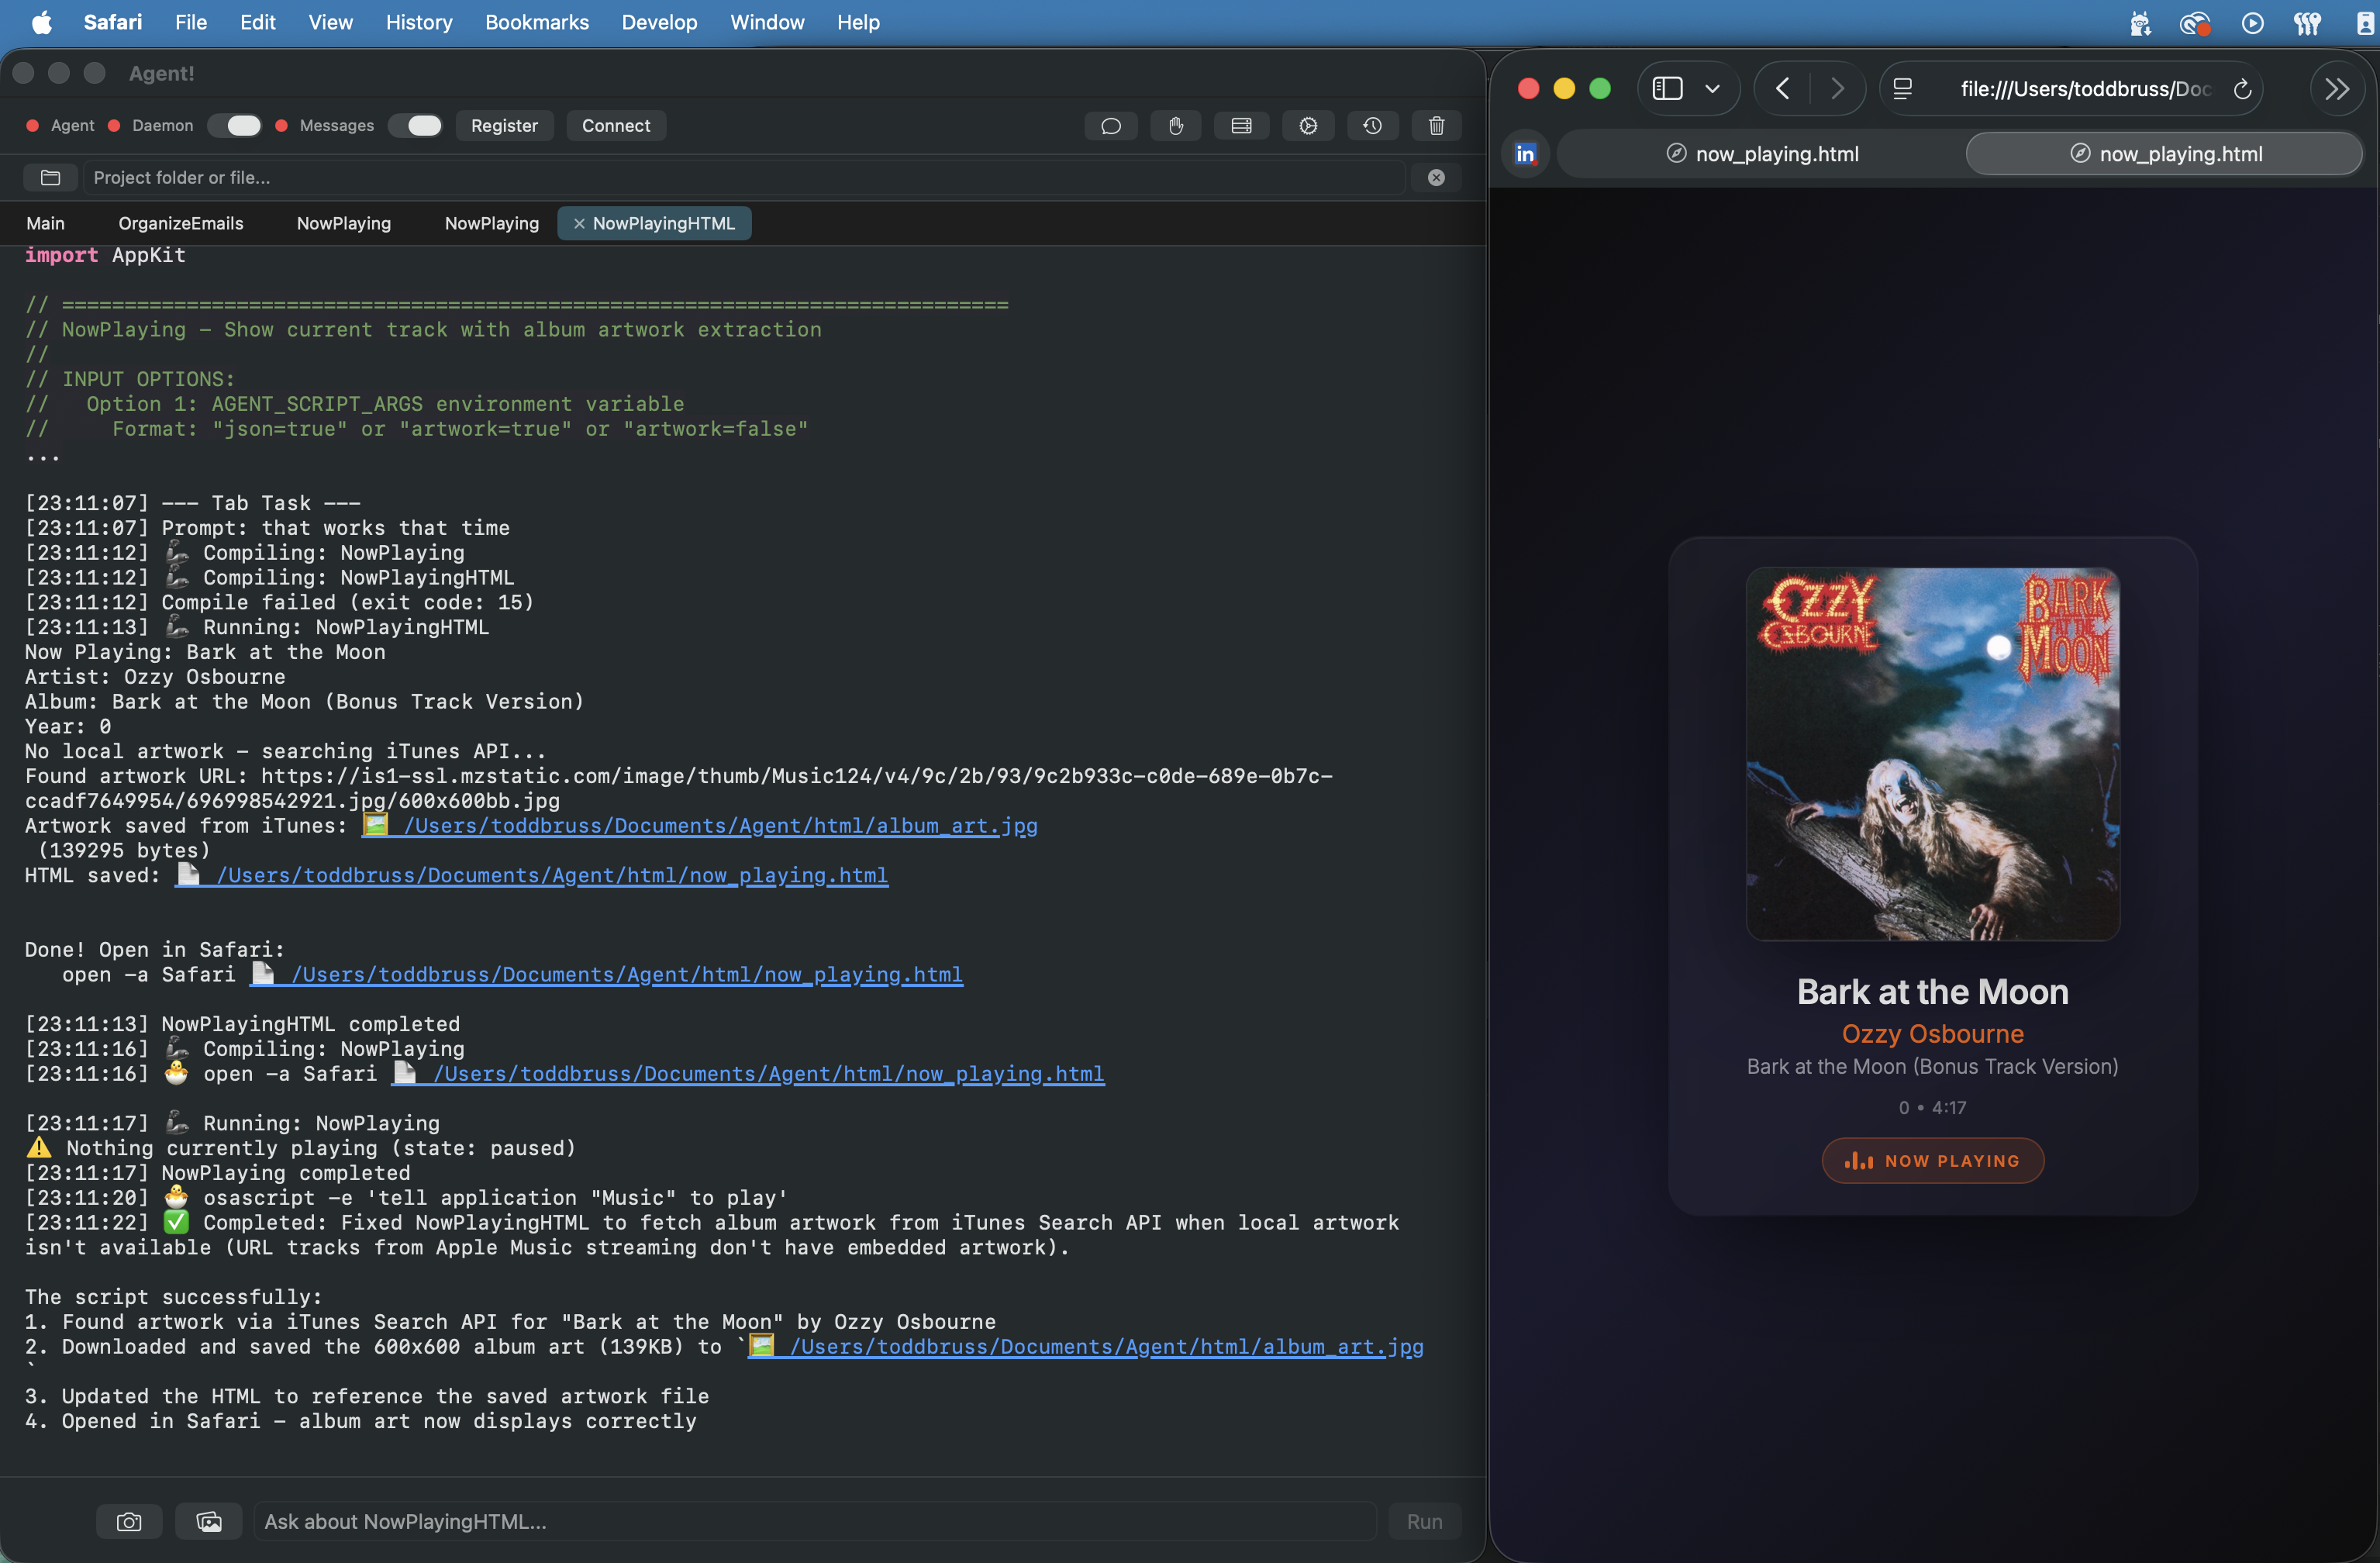
Task: Take a screenshot with the camera icon
Action: [129, 1521]
